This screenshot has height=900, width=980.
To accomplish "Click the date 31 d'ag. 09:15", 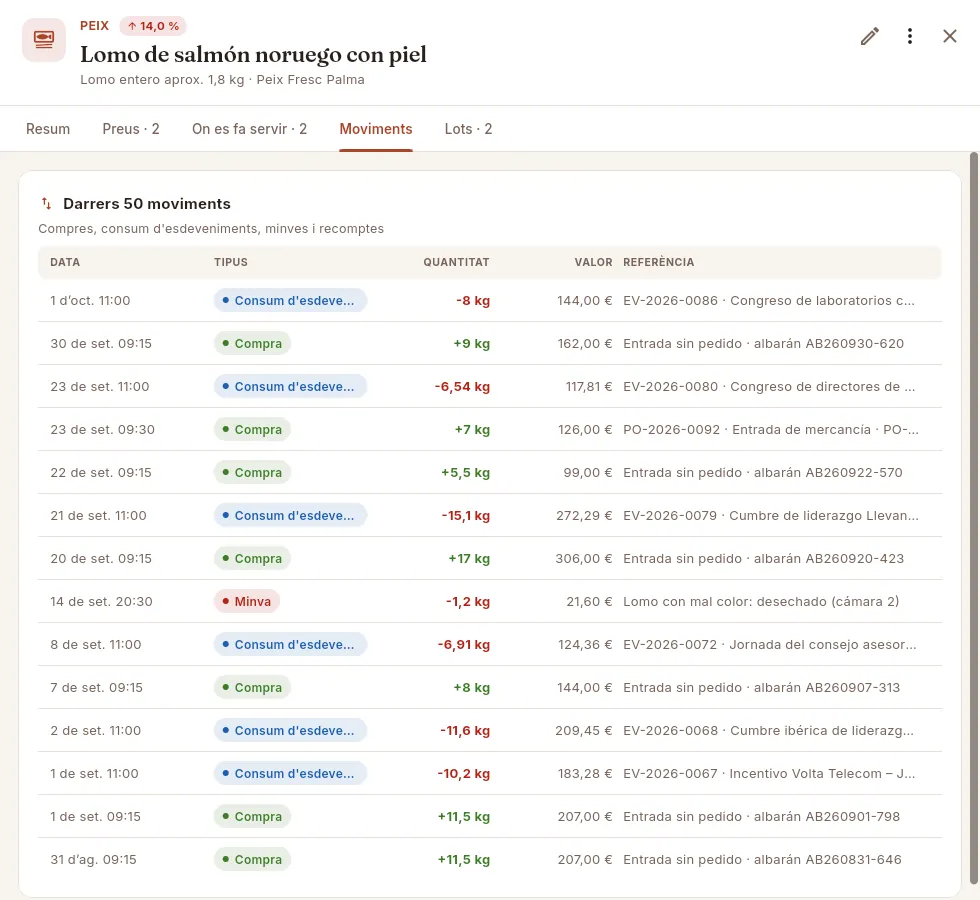I will [x=93, y=860].
